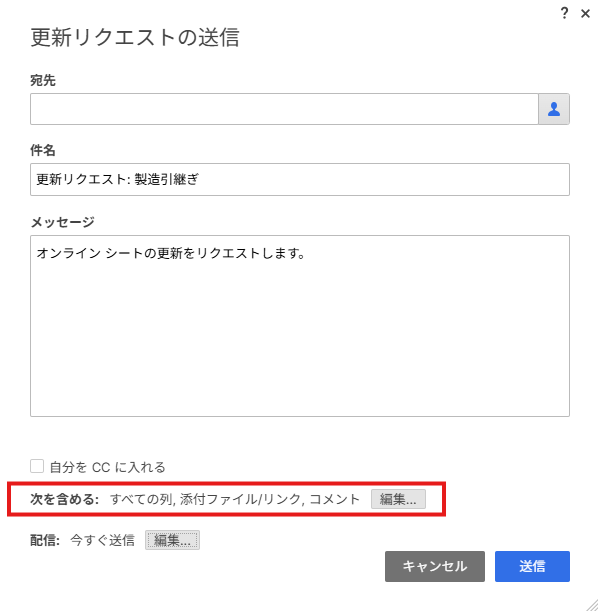This screenshot has height=613, width=599.
Task: Click the 更新リクエストの送信 dialog title
Action: point(135,38)
